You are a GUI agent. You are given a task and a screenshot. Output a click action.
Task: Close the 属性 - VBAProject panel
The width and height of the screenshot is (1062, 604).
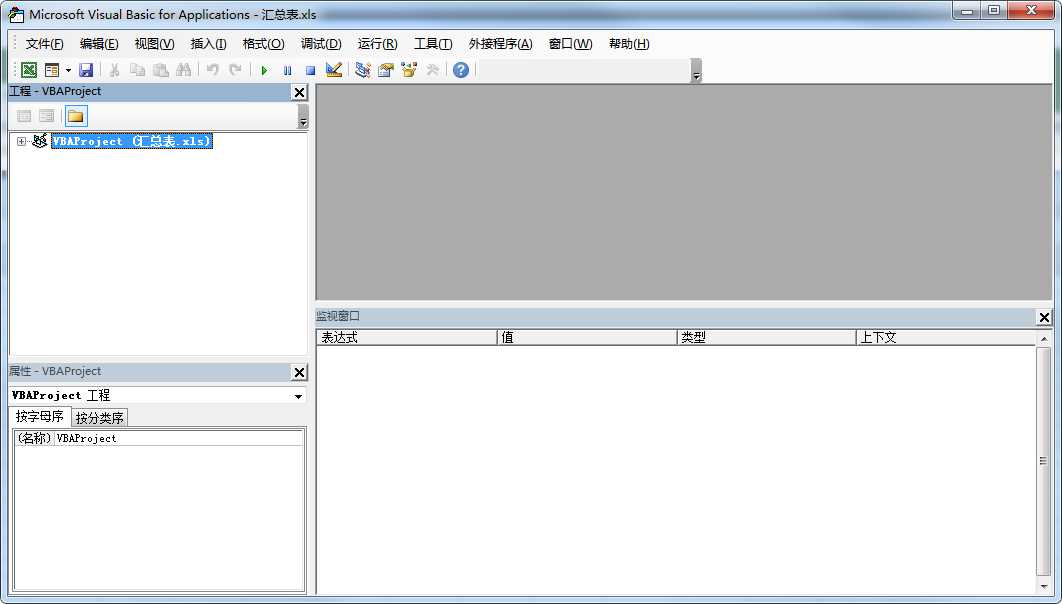click(x=299, y=372)
